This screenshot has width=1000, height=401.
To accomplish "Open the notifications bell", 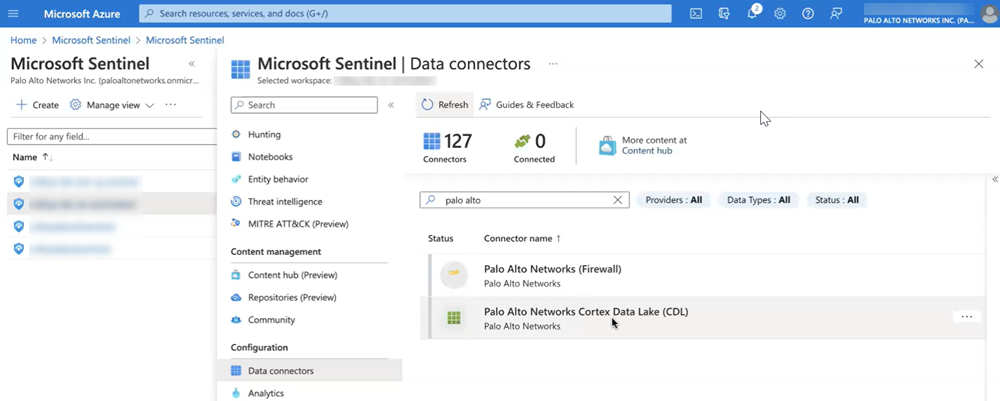I will pyautogui.click(x=752, y=13).
